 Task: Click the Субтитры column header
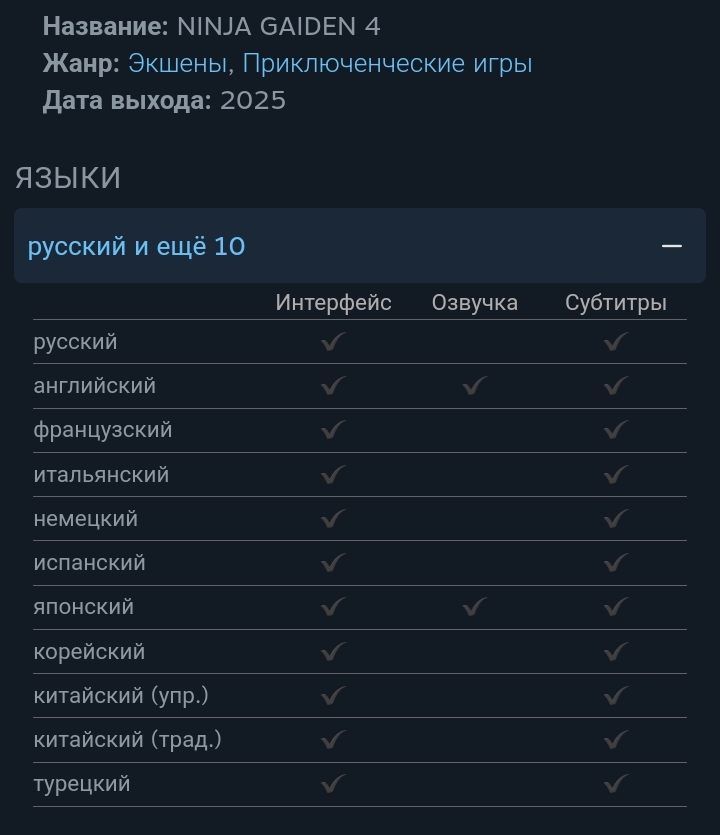[616, 302]
